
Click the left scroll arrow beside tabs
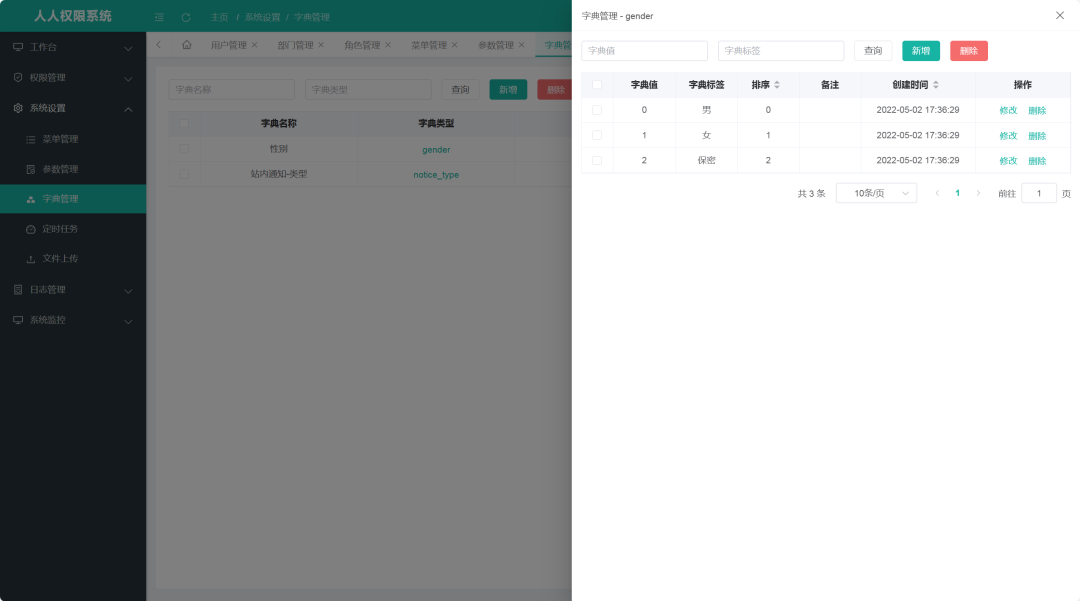click(x=157, y=44)
